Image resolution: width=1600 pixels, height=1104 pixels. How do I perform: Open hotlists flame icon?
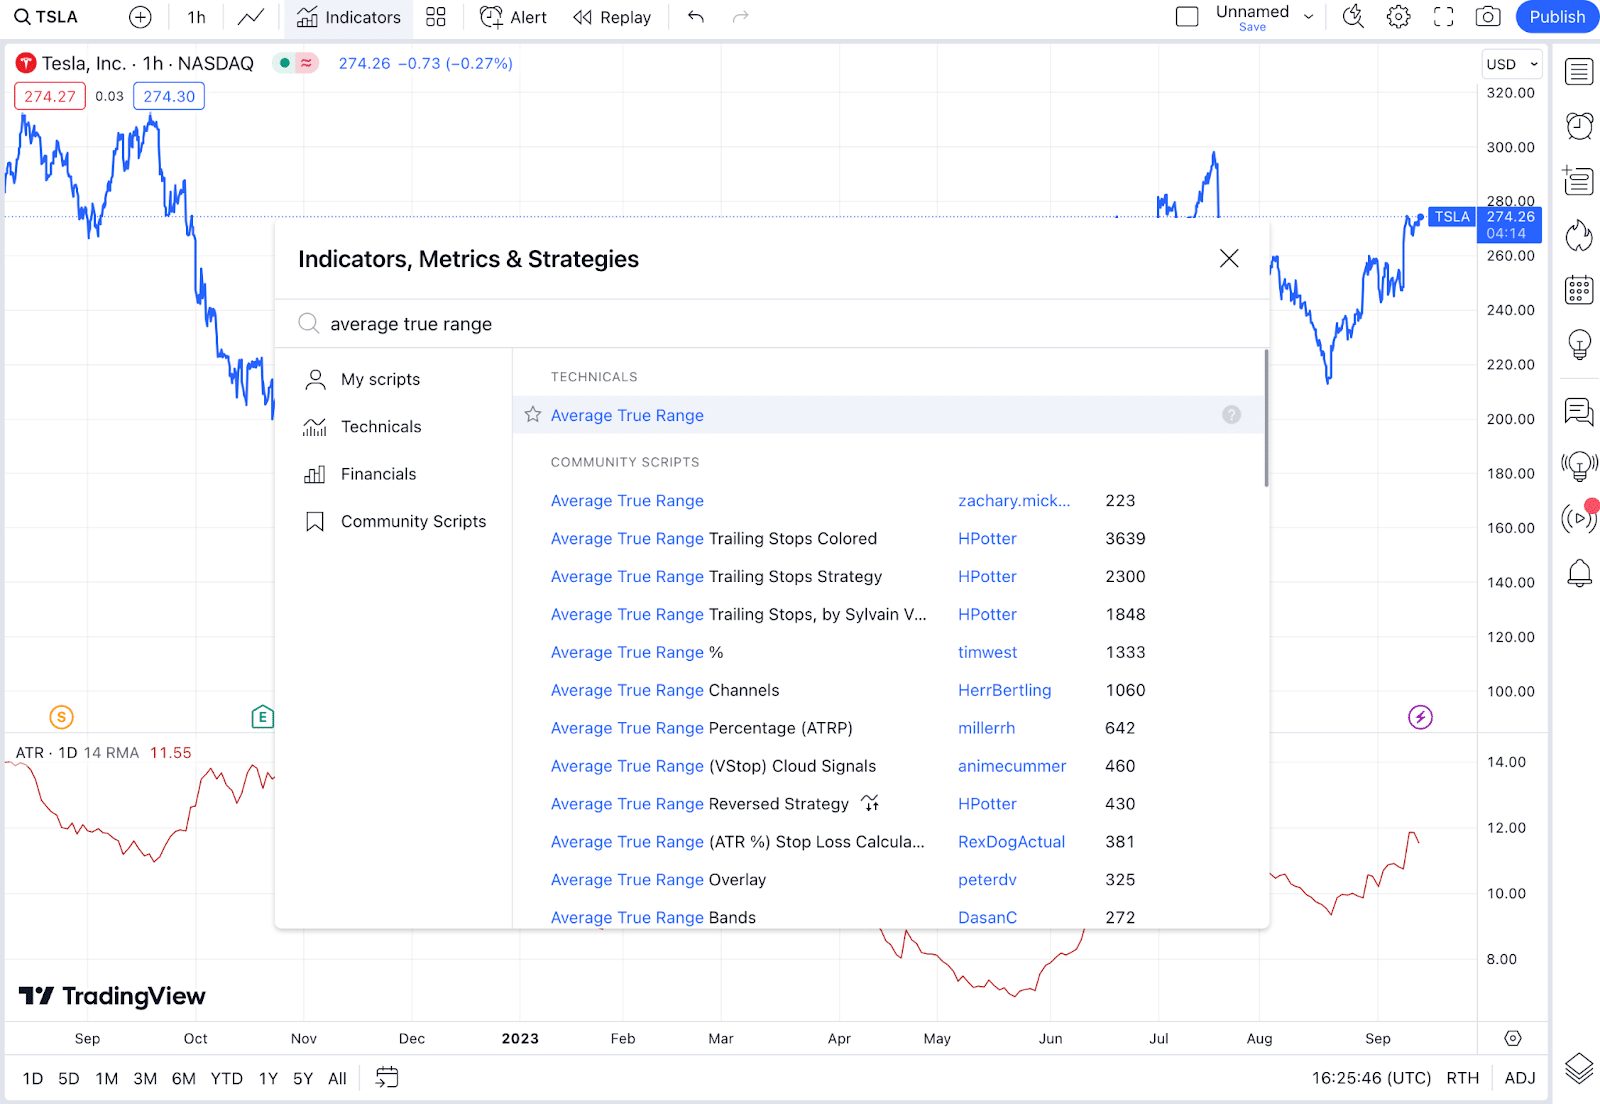[1579, 236]
